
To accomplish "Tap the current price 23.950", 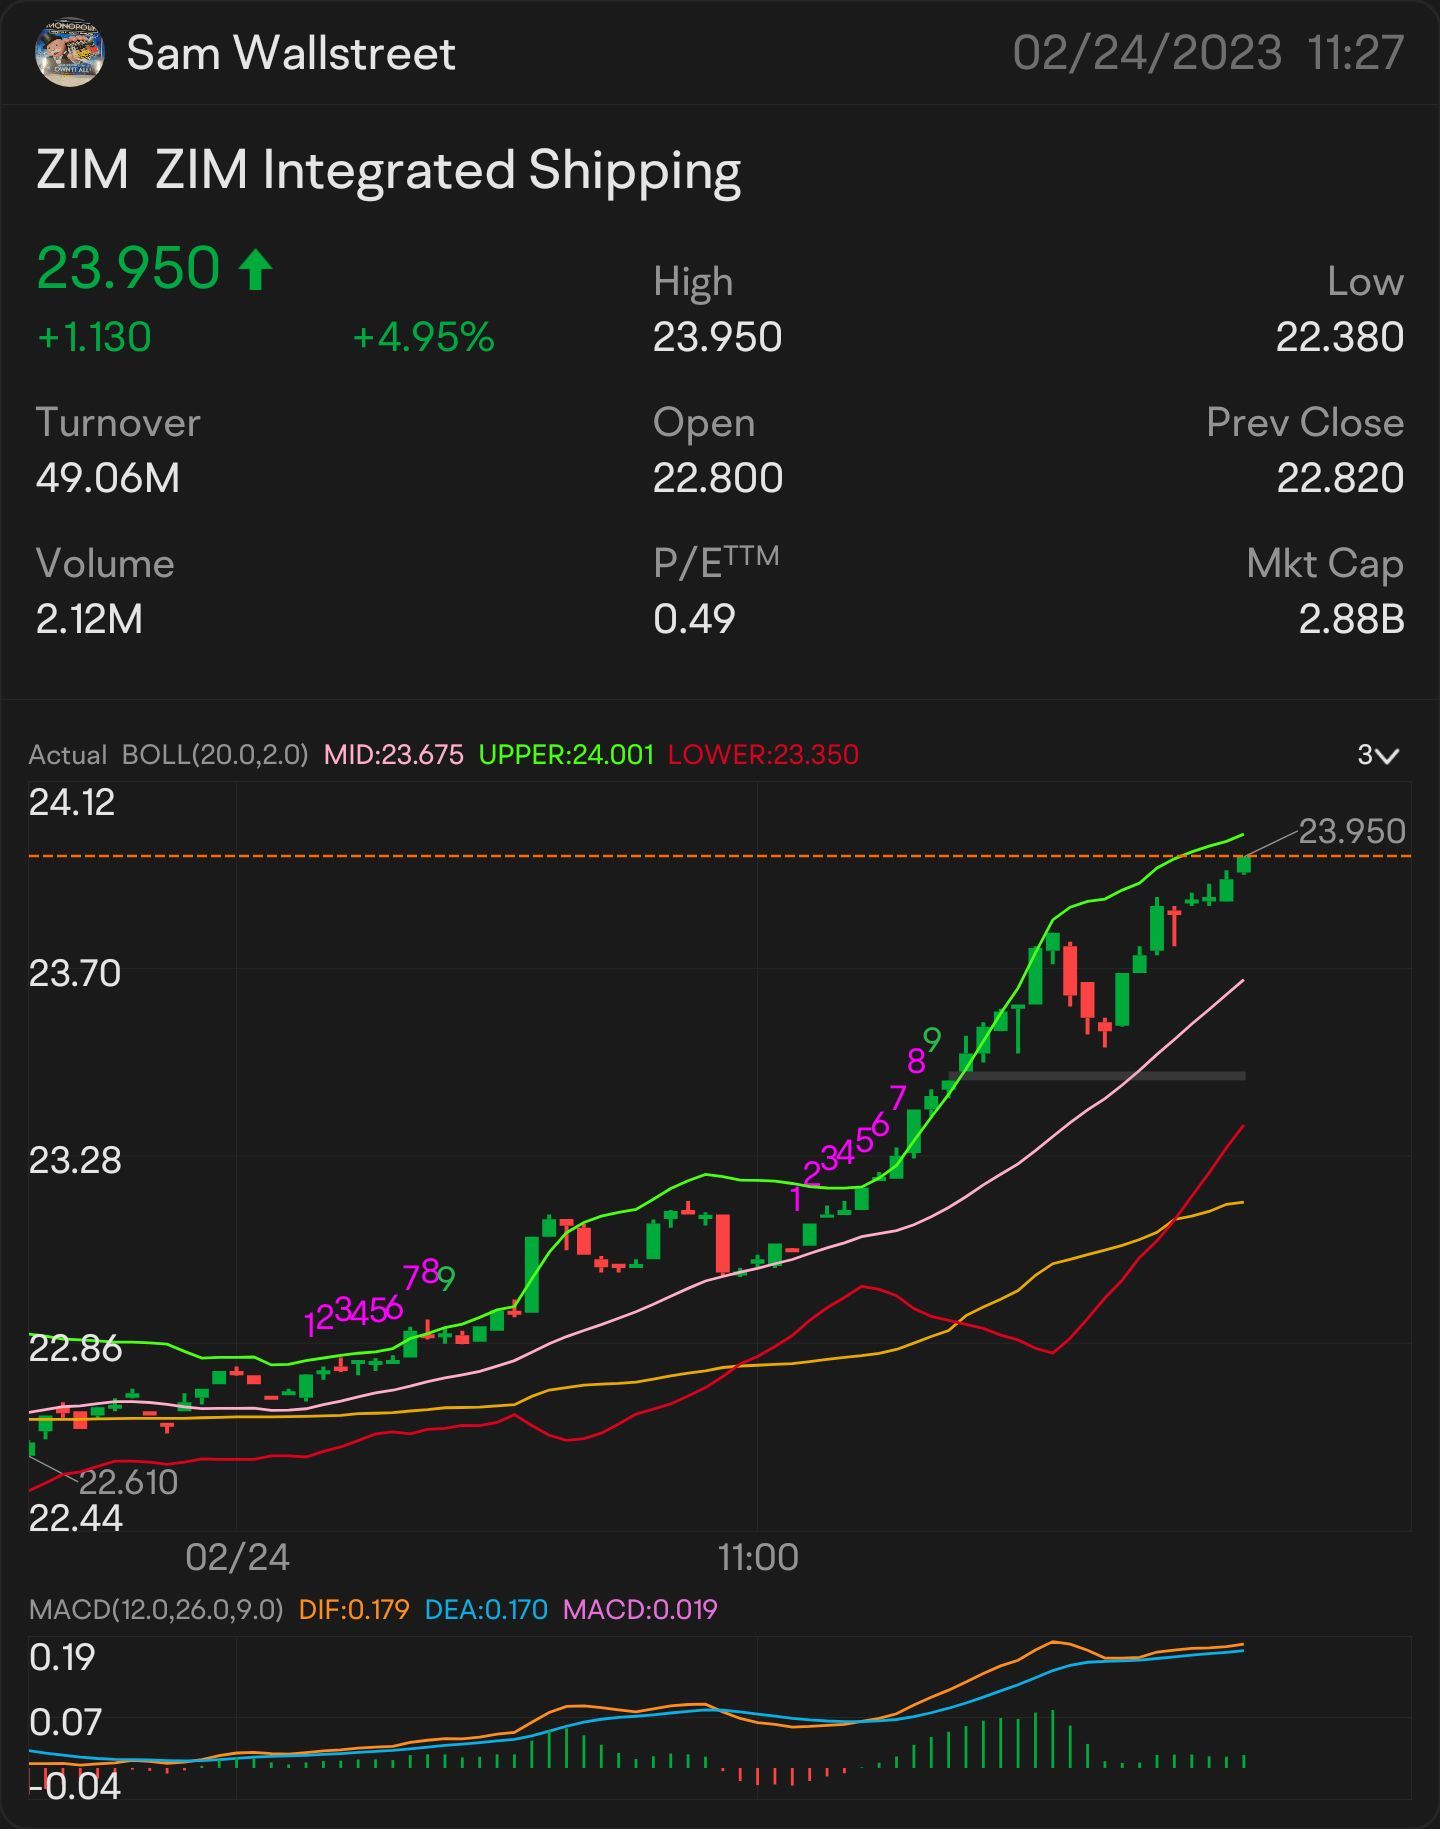I will pyautogui.click(x=128, y=268).
